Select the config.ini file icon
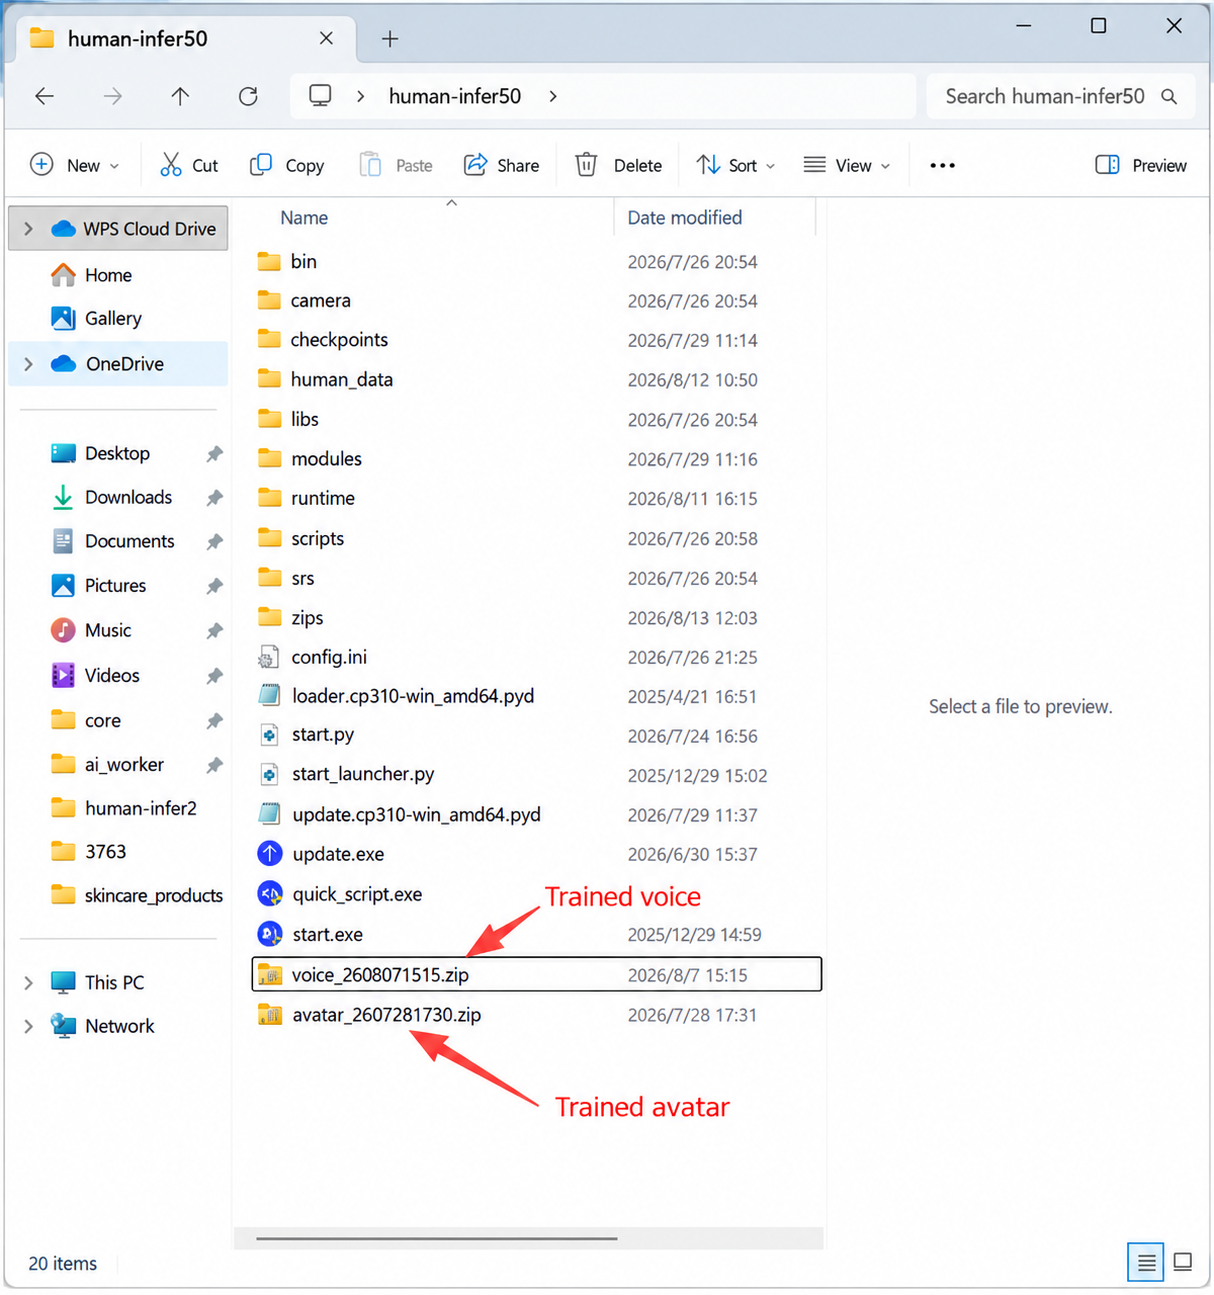The image size is (1214, 1295). pos(269,657)
